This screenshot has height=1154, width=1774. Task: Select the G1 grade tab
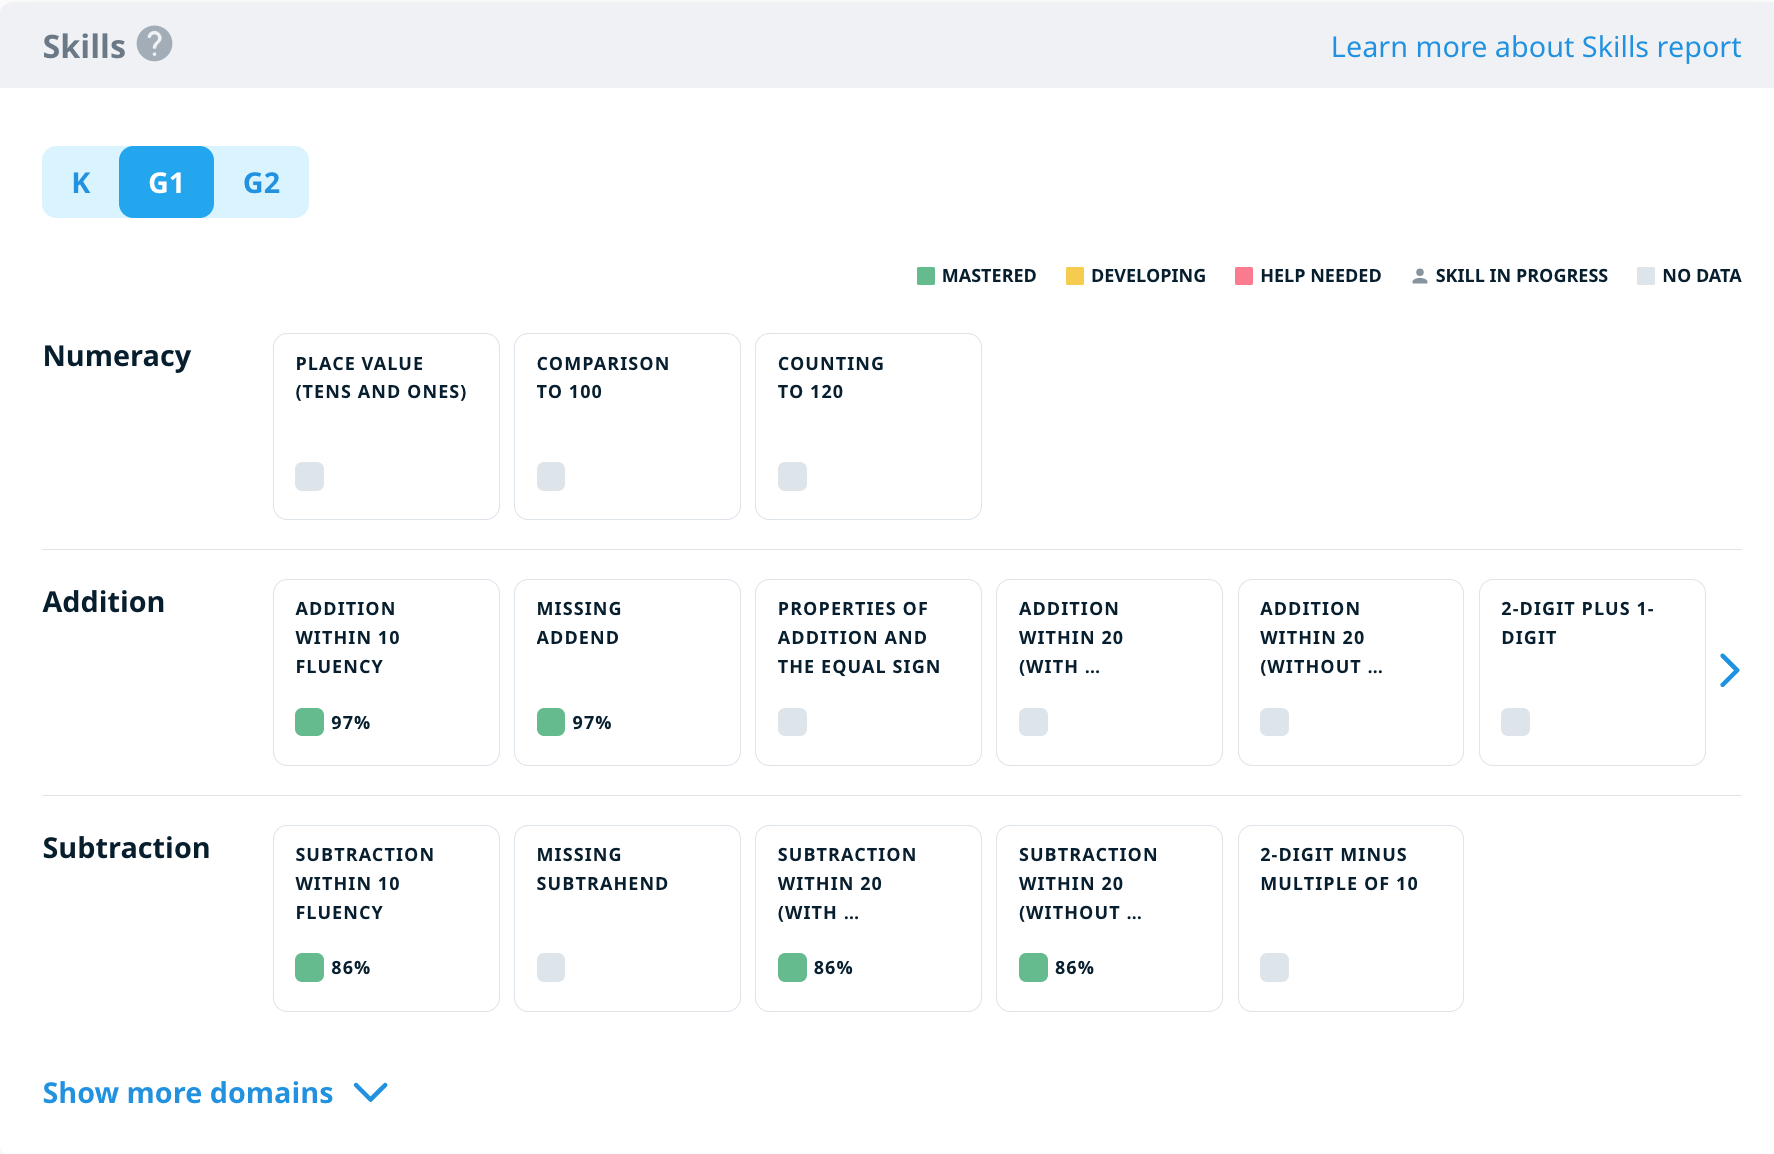coord(166,183)
